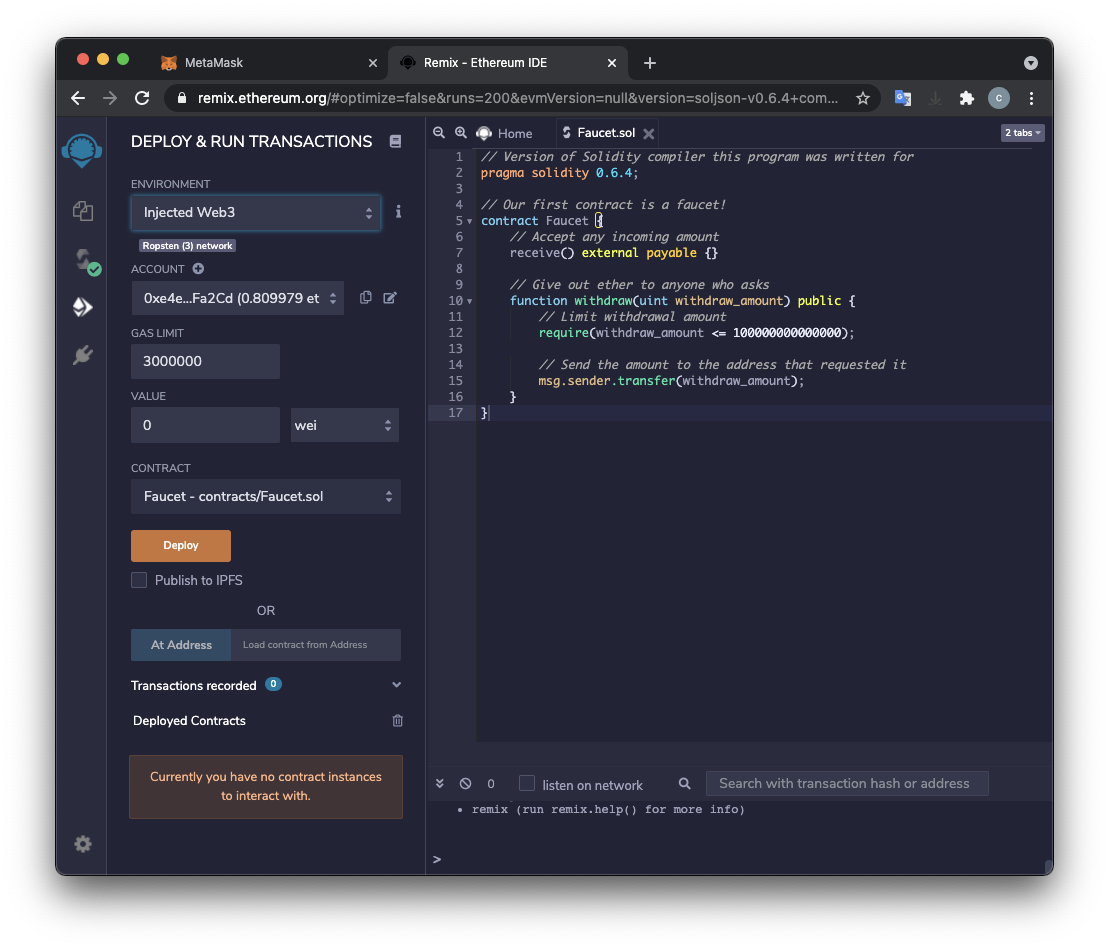
Task: Copy account address to clipboard
Action: [366, 298]
